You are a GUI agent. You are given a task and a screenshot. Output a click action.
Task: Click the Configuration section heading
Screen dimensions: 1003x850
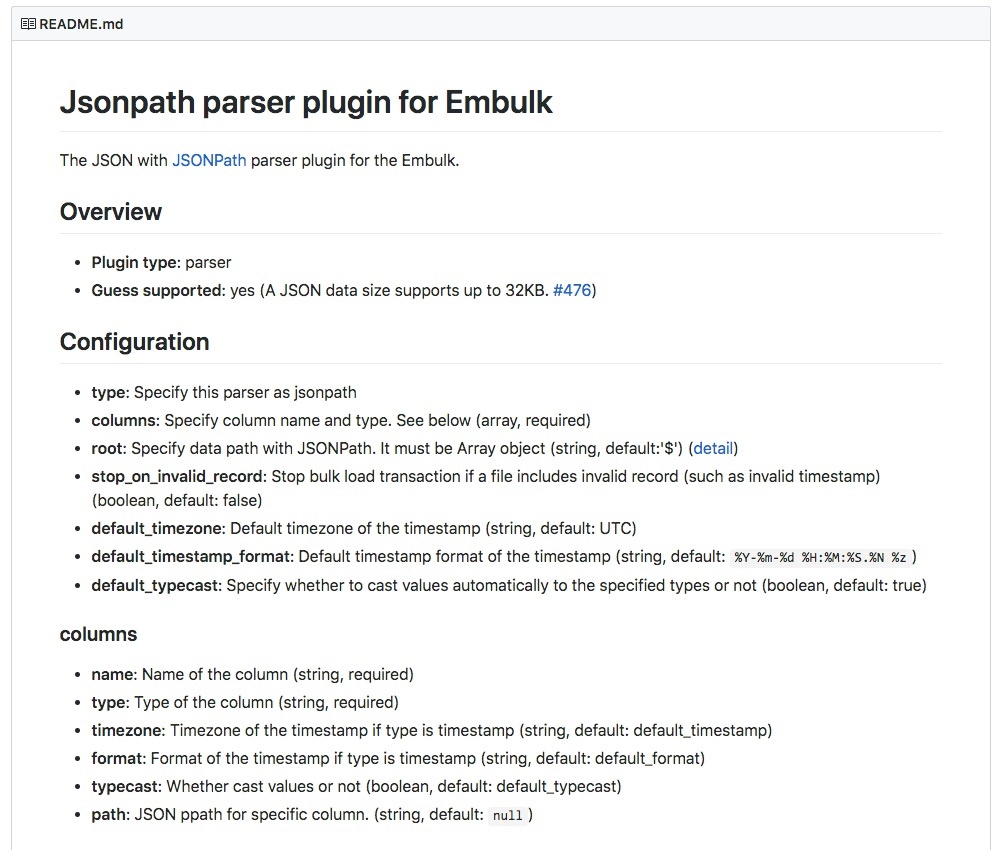134,342
